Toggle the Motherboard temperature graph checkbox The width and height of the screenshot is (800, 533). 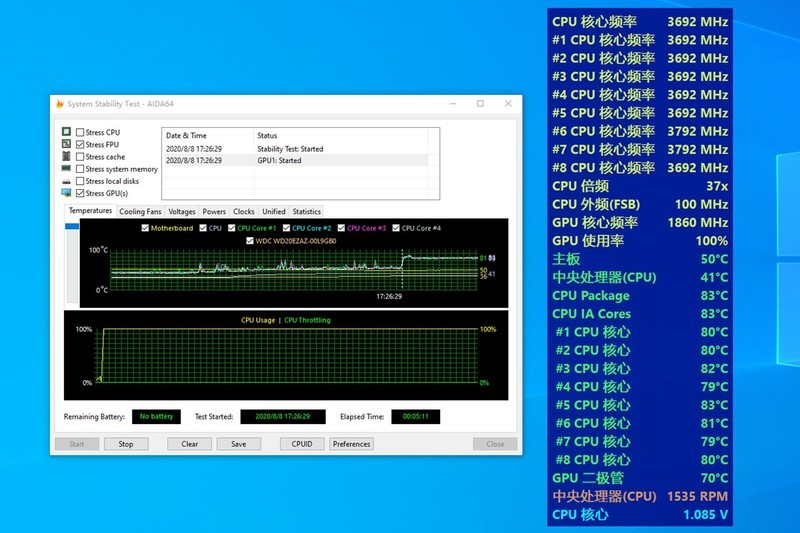(145, 228)
